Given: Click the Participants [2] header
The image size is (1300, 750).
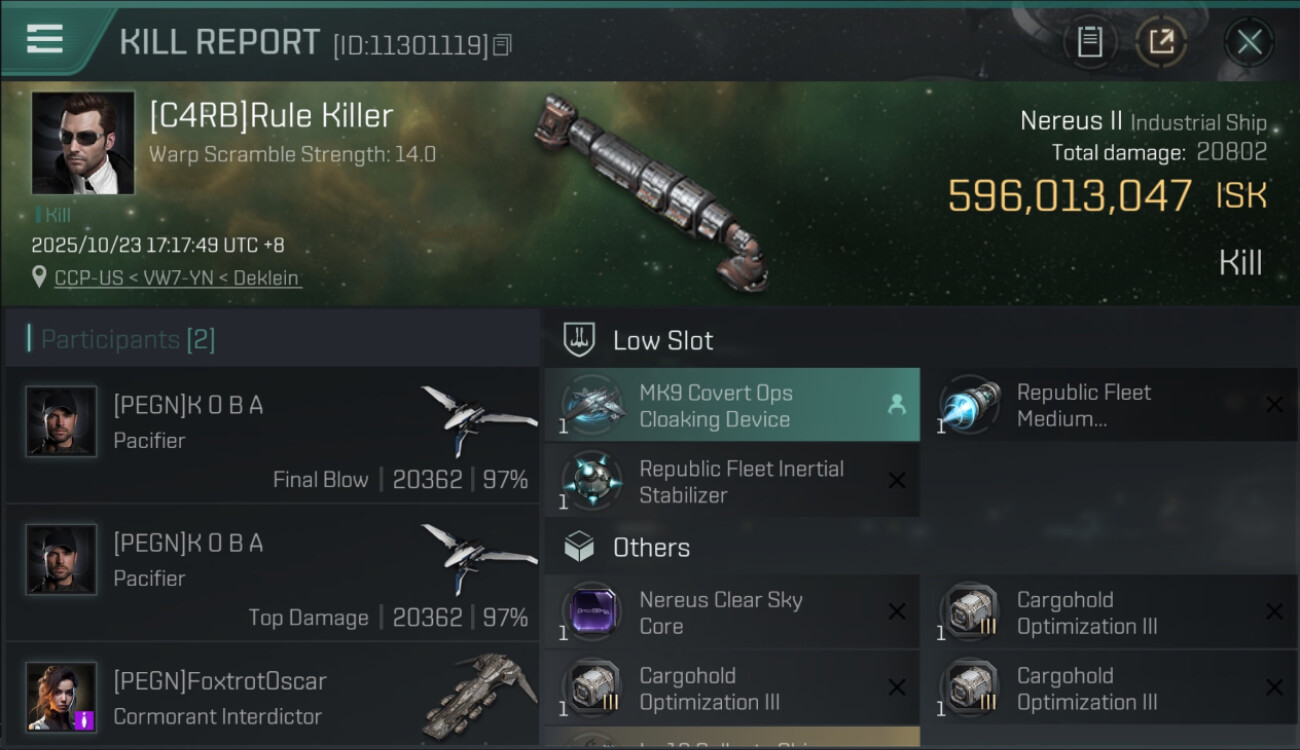Looking at the screenshot, I should click(128, 340).
